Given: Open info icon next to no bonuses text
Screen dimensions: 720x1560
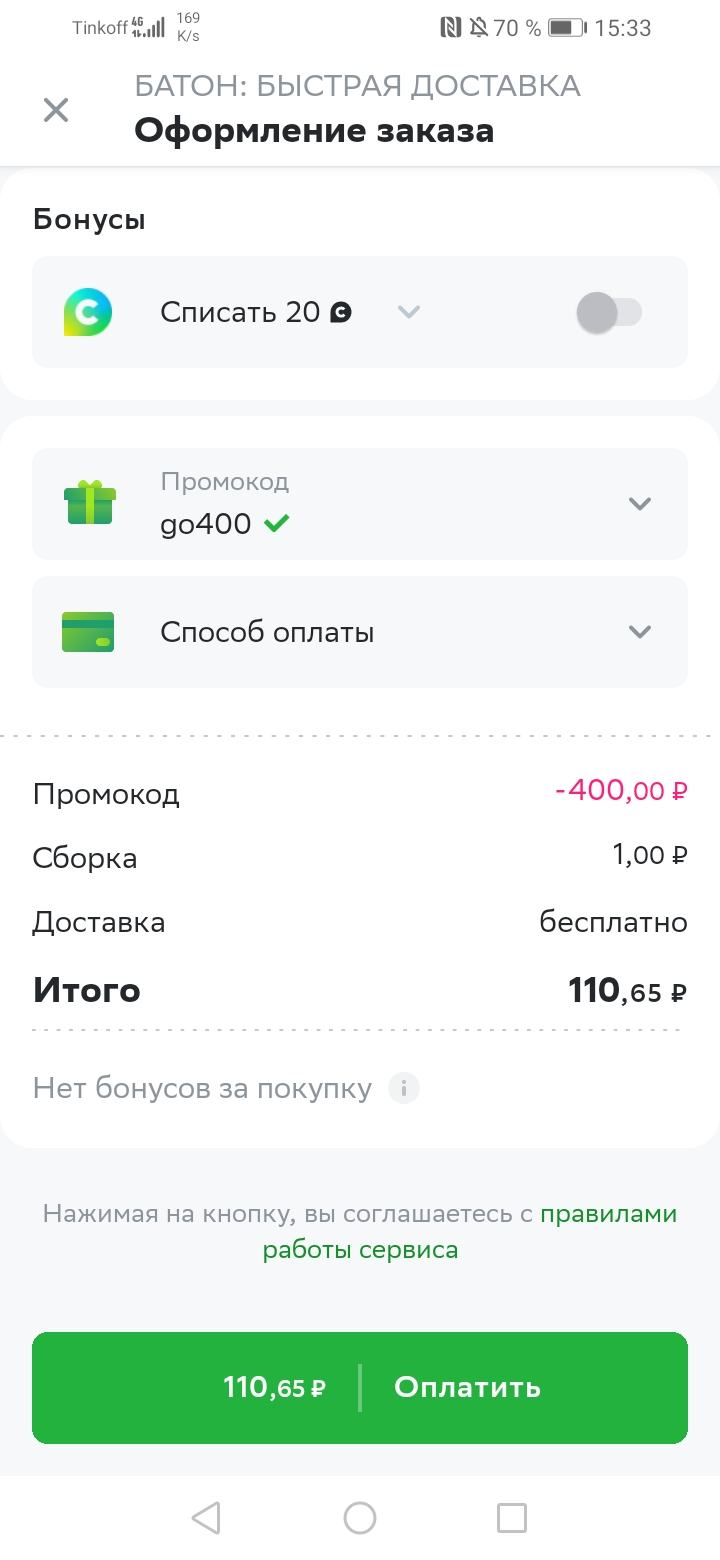Looking at the screenshot, I should [x=404, y=1088].
